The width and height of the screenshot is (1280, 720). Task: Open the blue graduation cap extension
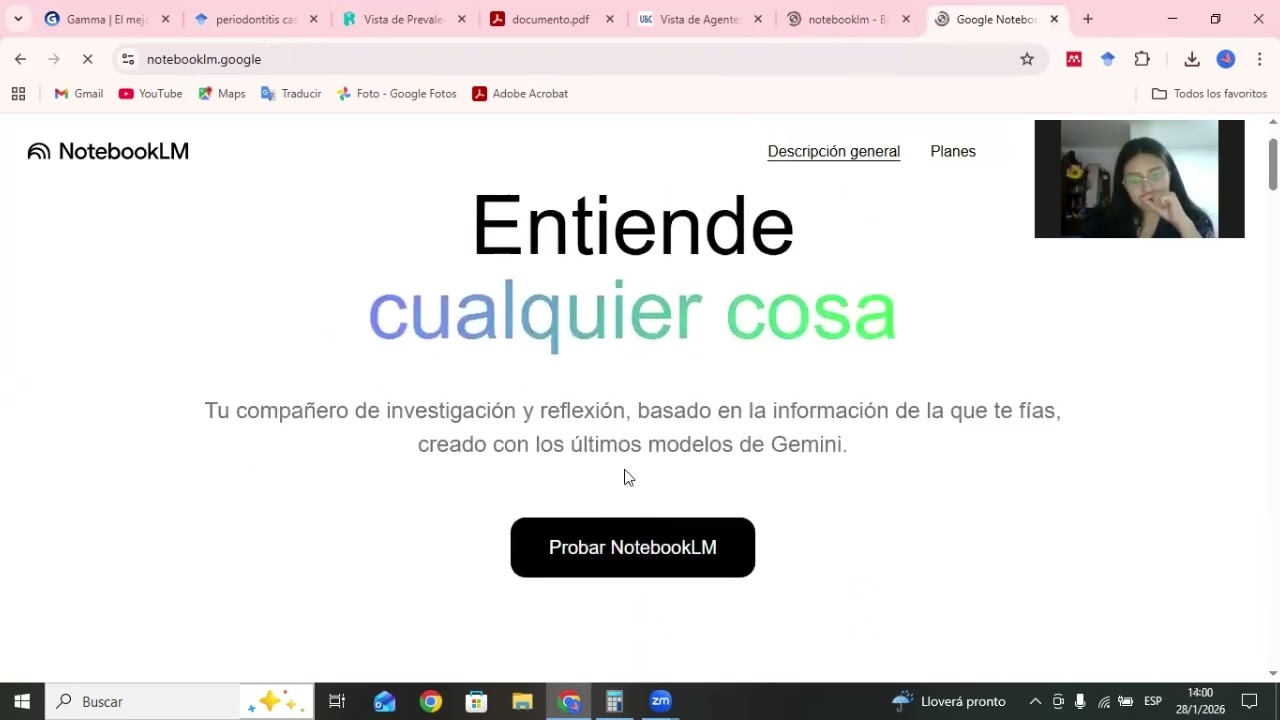point(1108,59)
